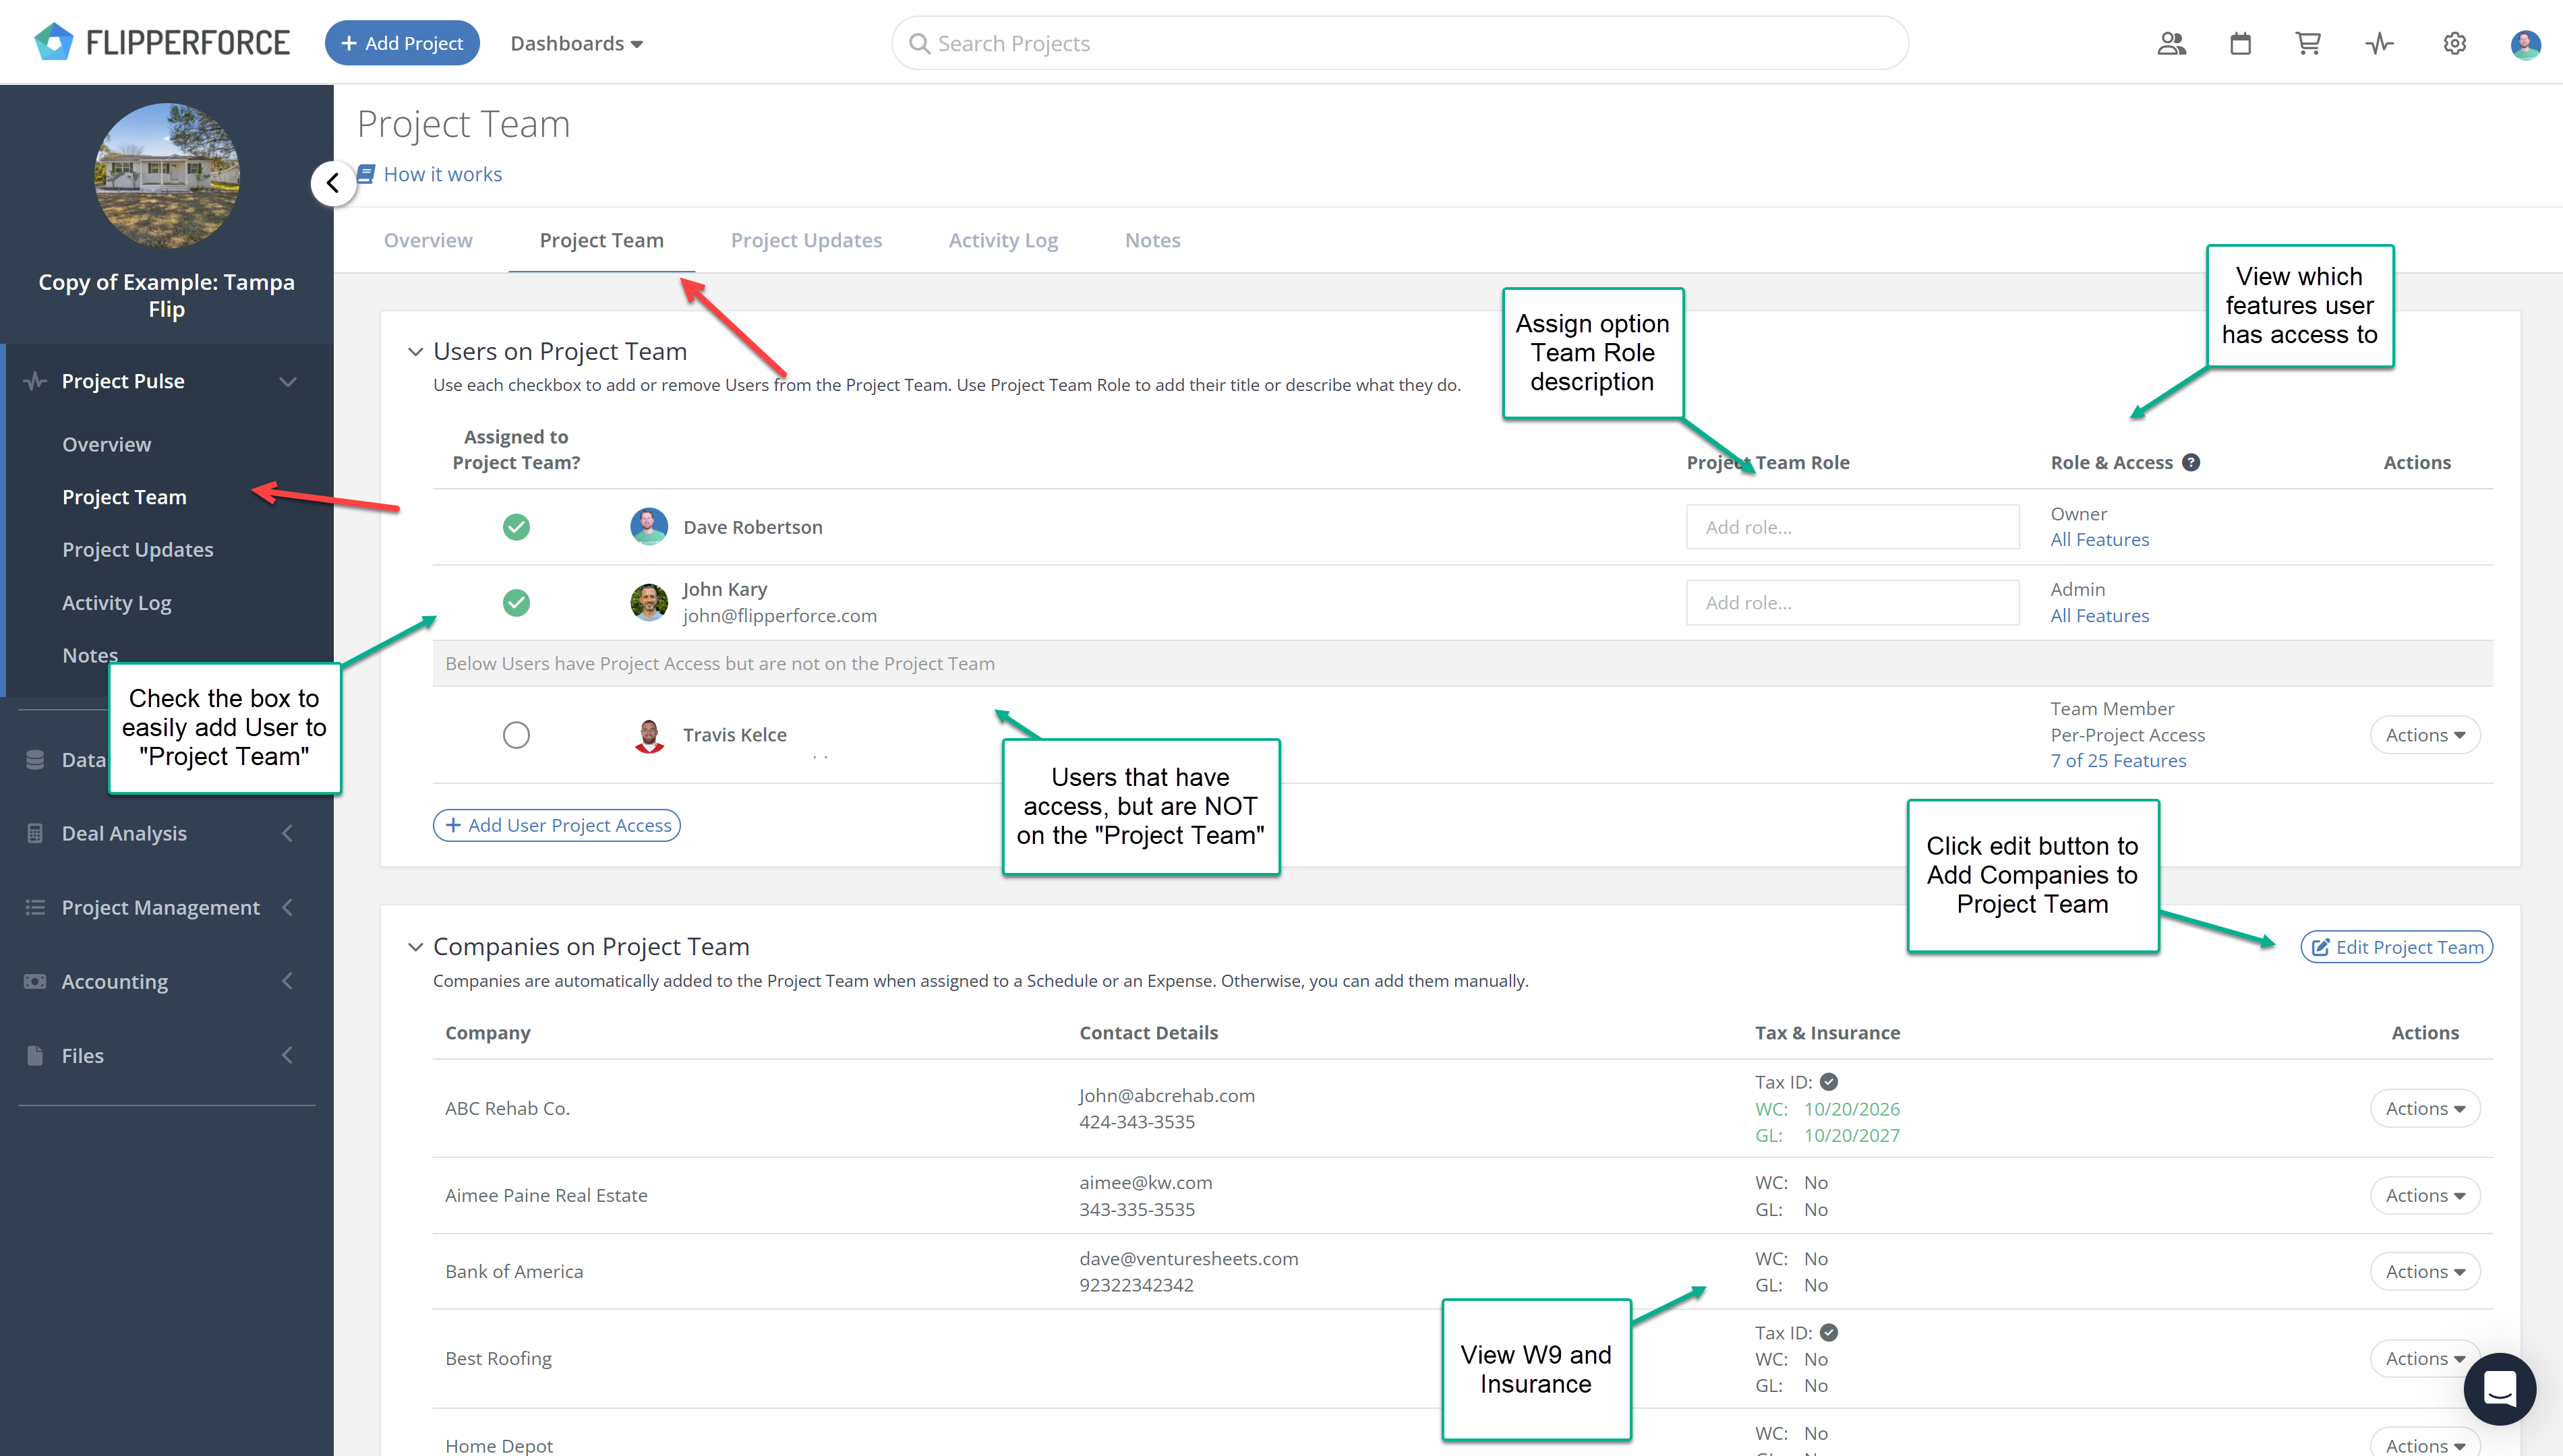The image size is (2563, 1456).
Task: Collapse Users on Project Team section
Action: click(x=415, y=351)
